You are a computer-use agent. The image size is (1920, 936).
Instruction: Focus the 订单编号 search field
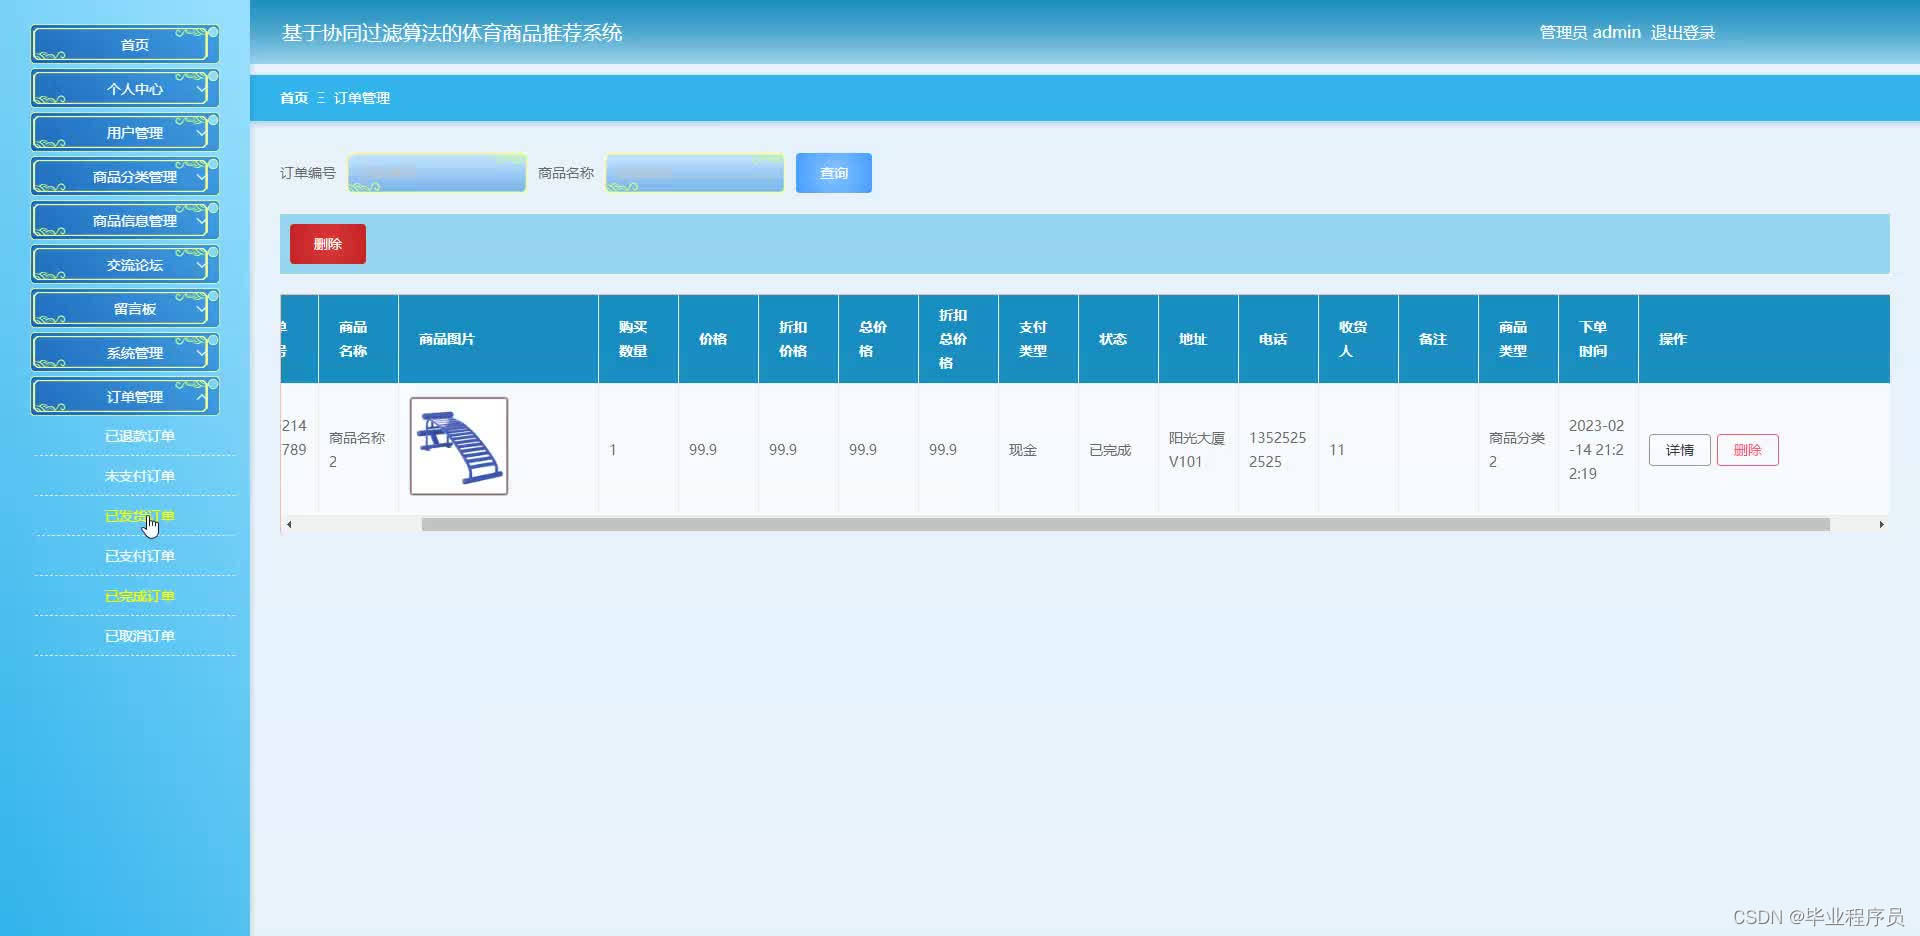[437, 173]
